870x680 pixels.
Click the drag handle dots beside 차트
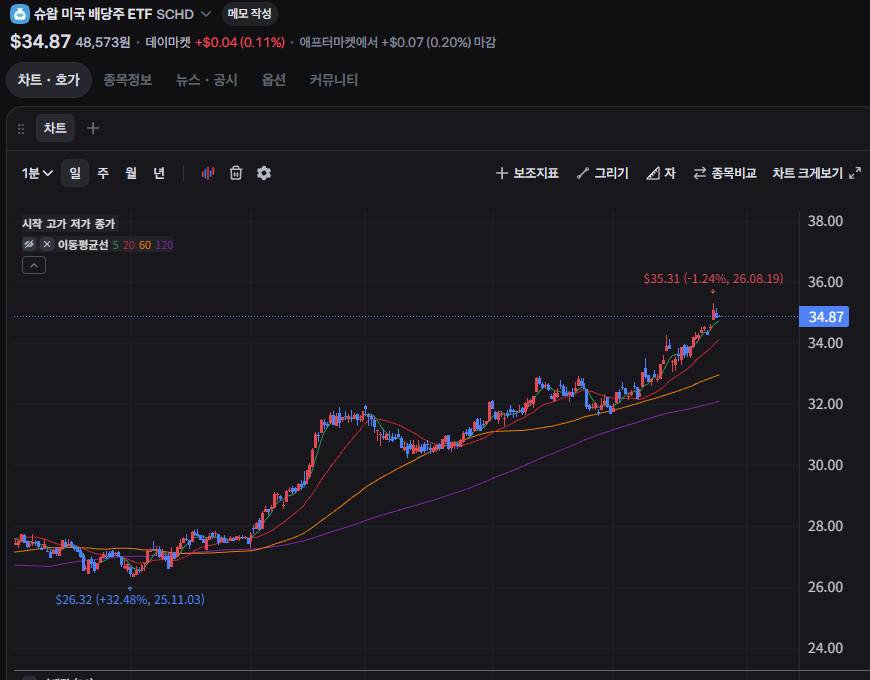(x=21, y=129)
